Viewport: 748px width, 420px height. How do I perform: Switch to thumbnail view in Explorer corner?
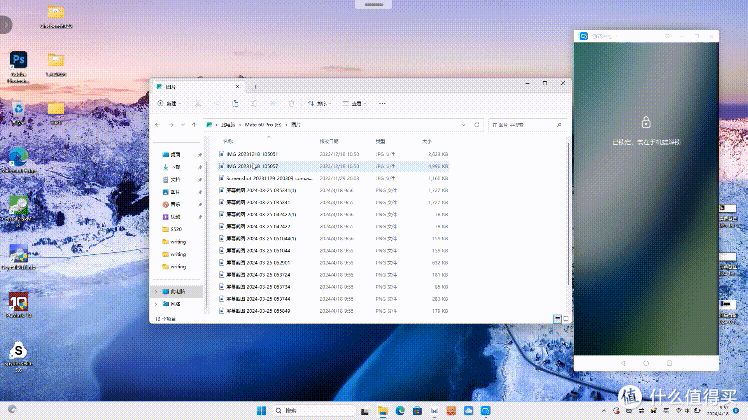[x=568, y=317]
